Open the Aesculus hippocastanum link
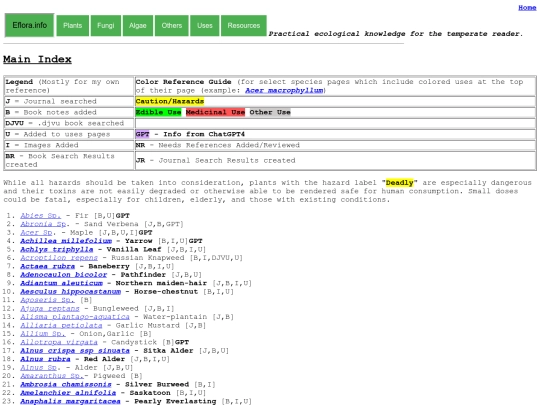The height and width of the screenshot is (405, 540). coord(71,292)
